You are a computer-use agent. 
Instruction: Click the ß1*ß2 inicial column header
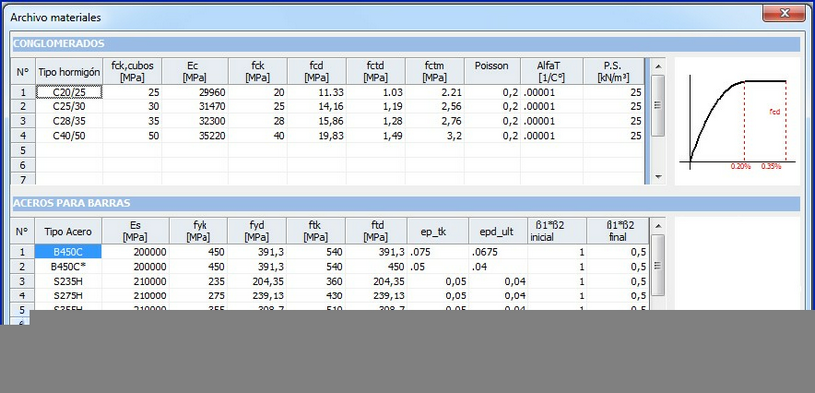pyautogui.click(x=557, y=231)
